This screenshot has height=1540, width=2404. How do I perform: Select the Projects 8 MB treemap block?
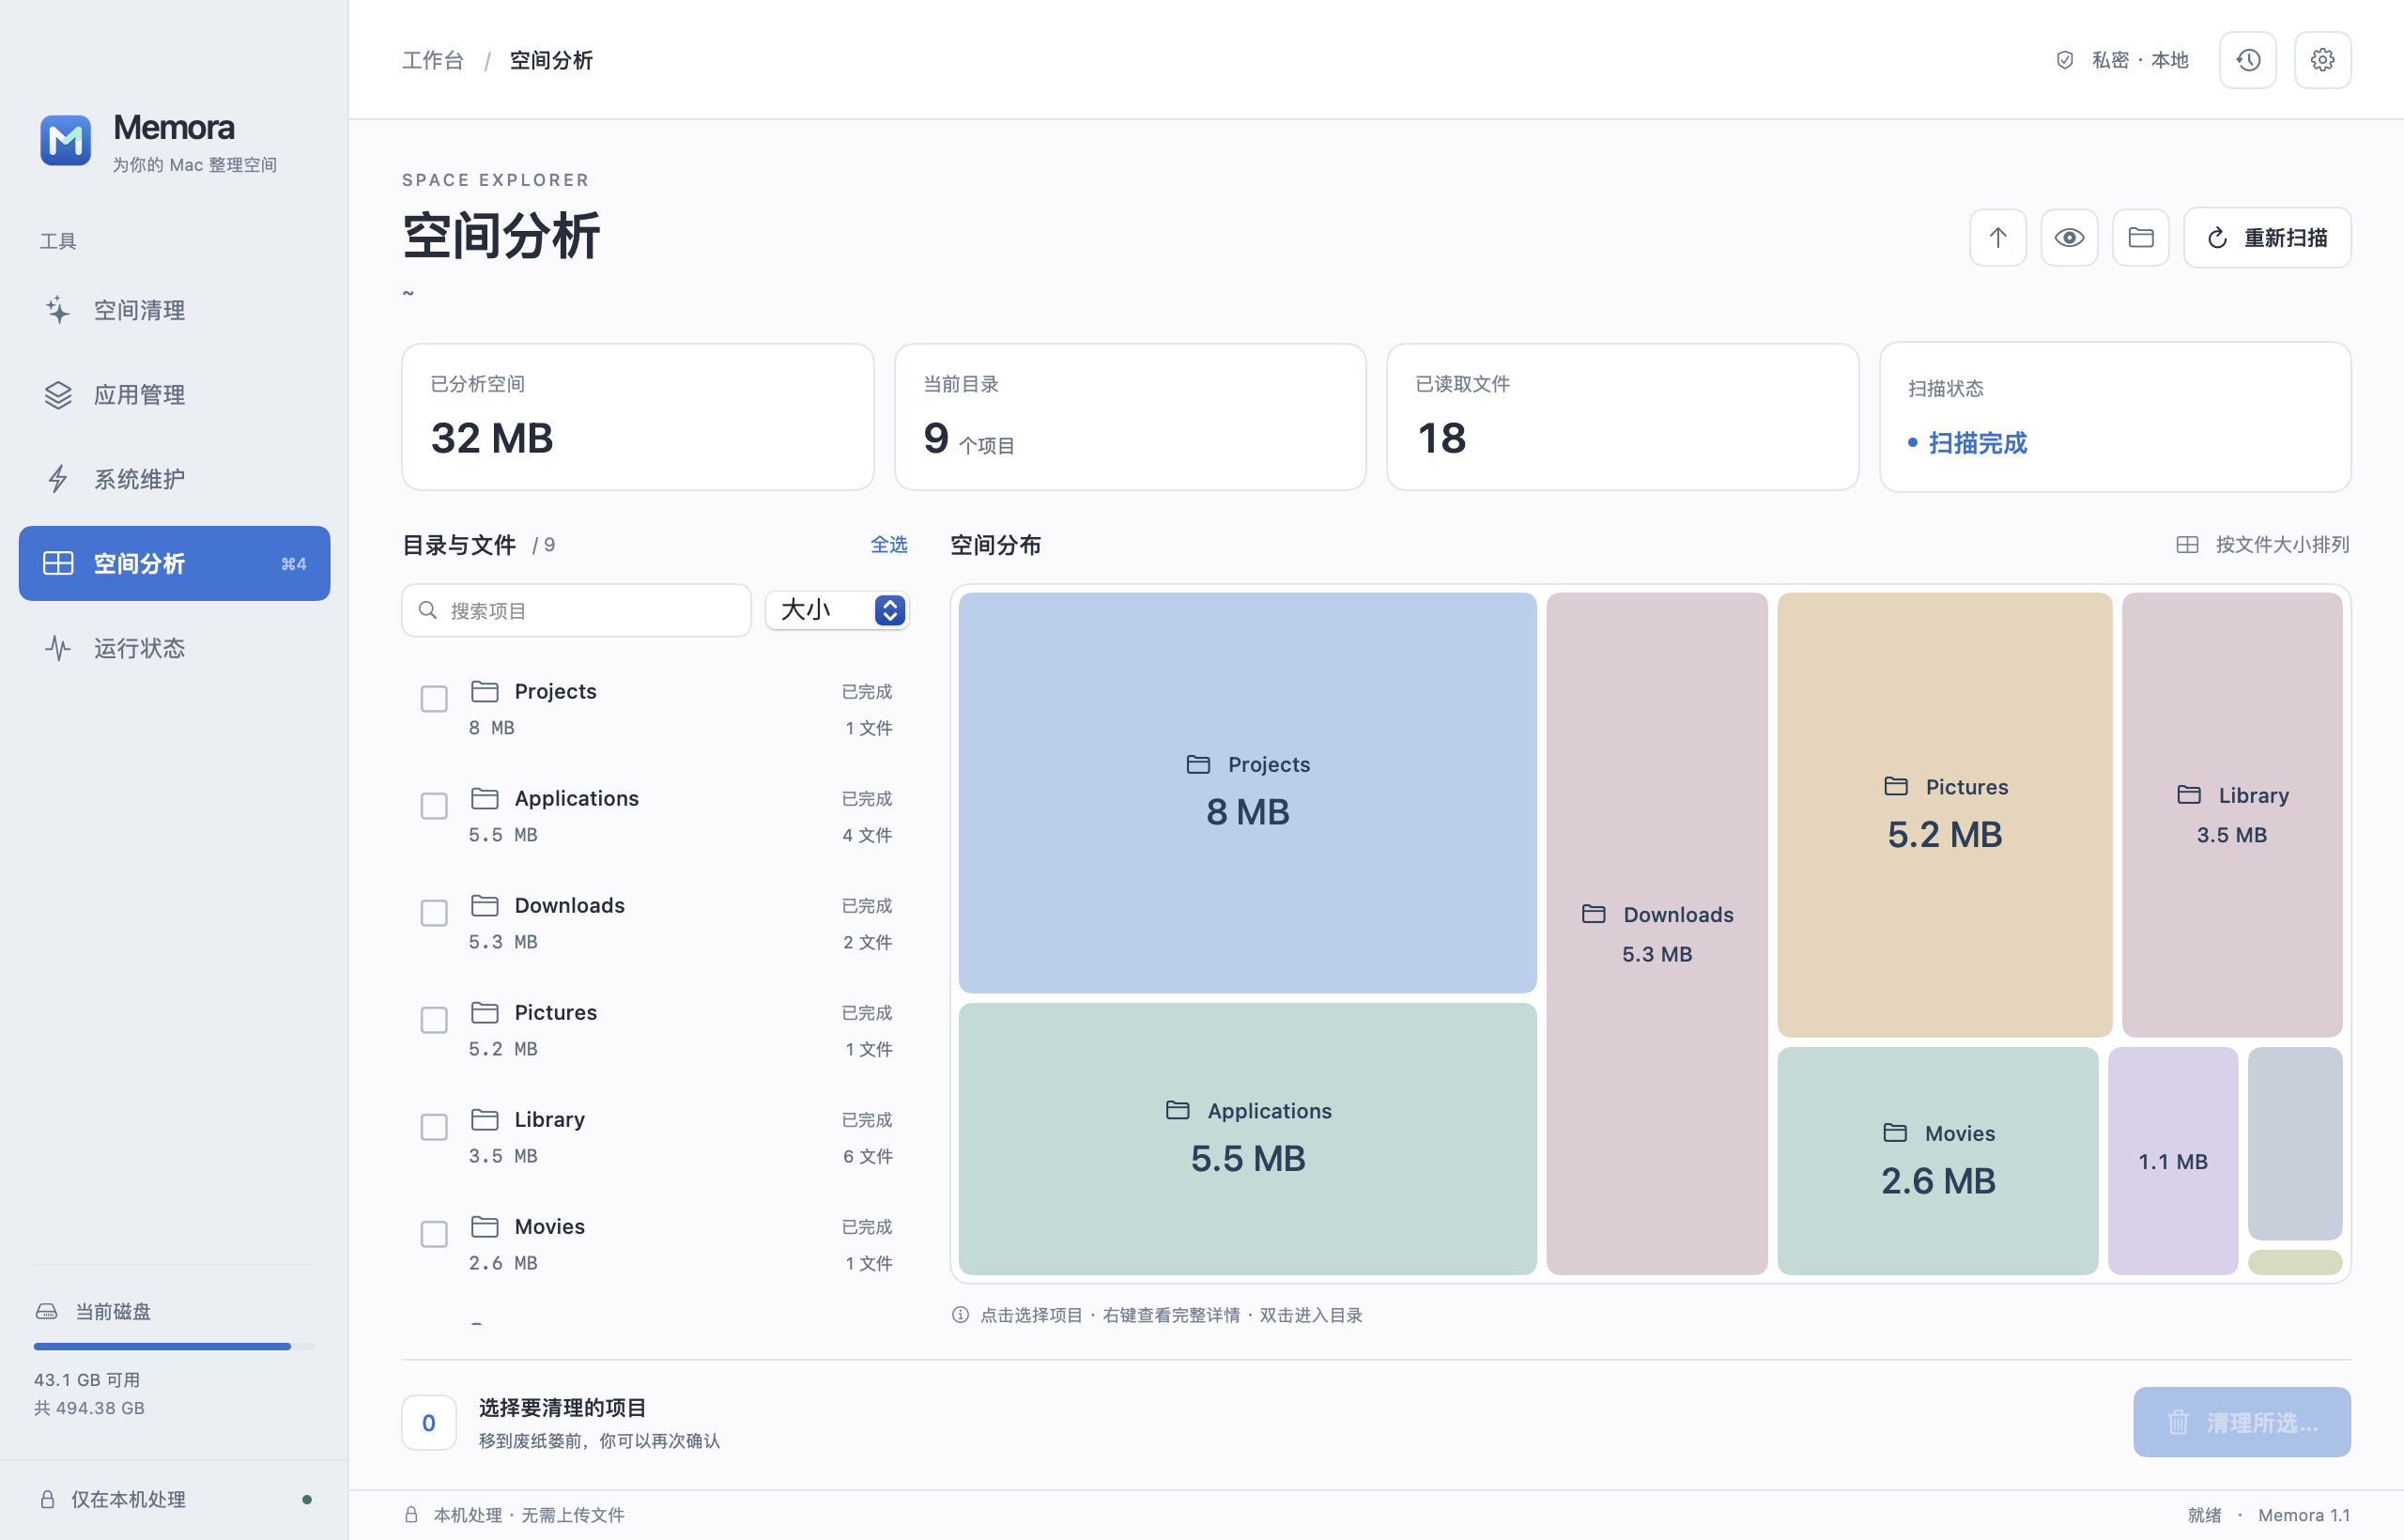point(1247,793)
